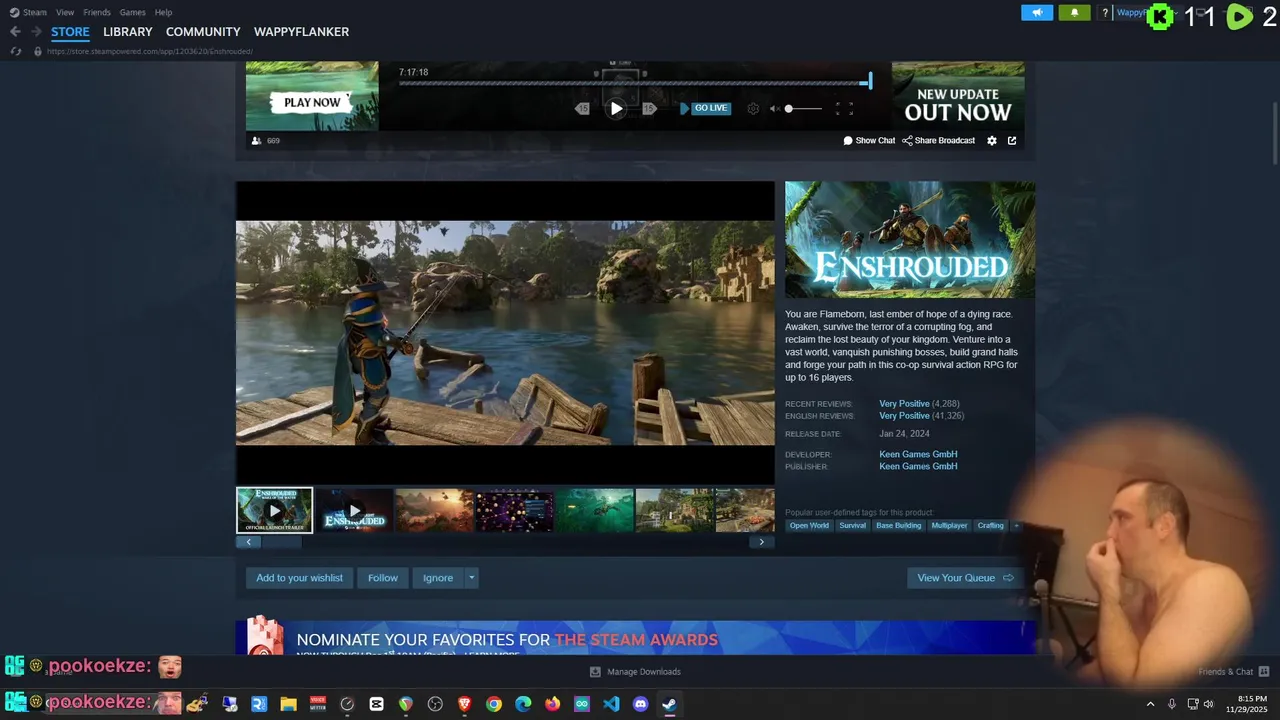Select the skill tree screenshot thumbnail
Screen dimensions: 1280x720
click(x=514, y=510)
